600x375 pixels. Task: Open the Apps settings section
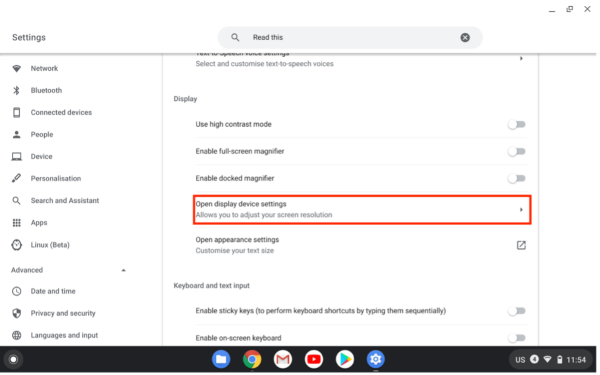[39, 223]
